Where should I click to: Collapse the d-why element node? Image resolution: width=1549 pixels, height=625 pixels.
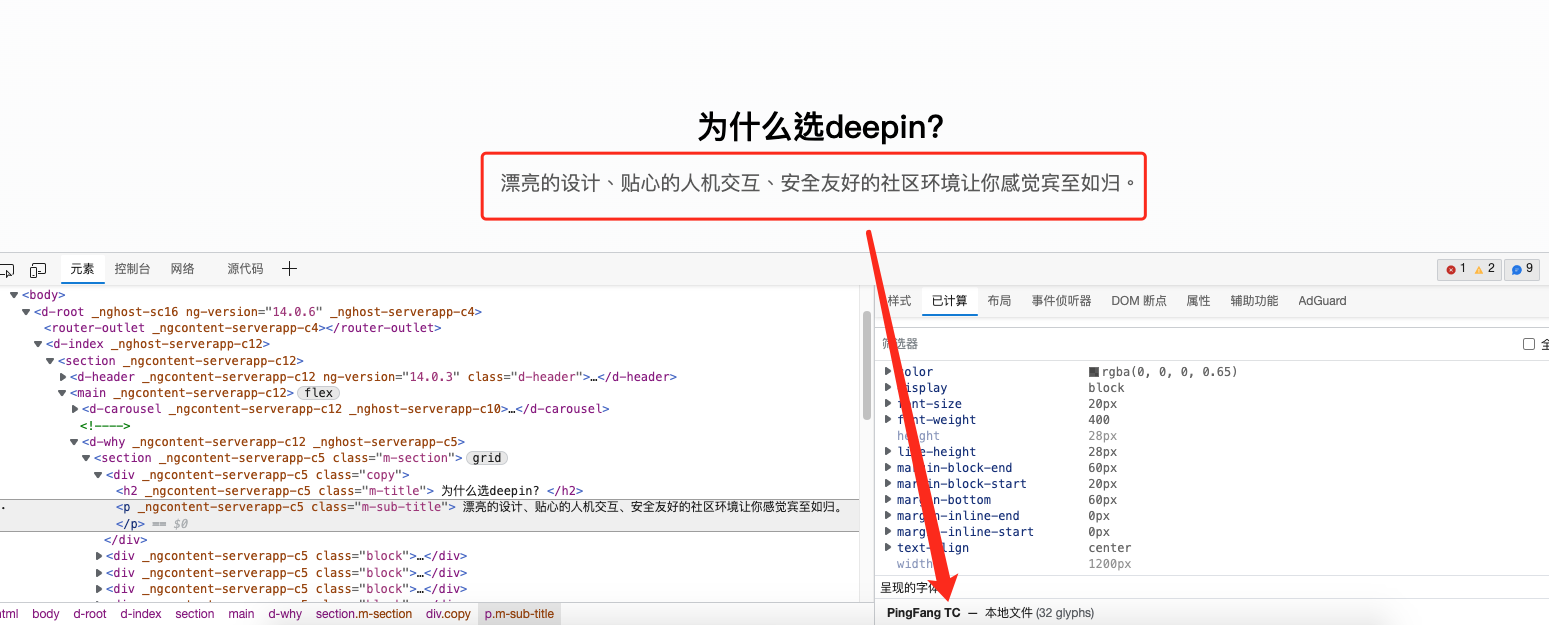tap(74, 442)
